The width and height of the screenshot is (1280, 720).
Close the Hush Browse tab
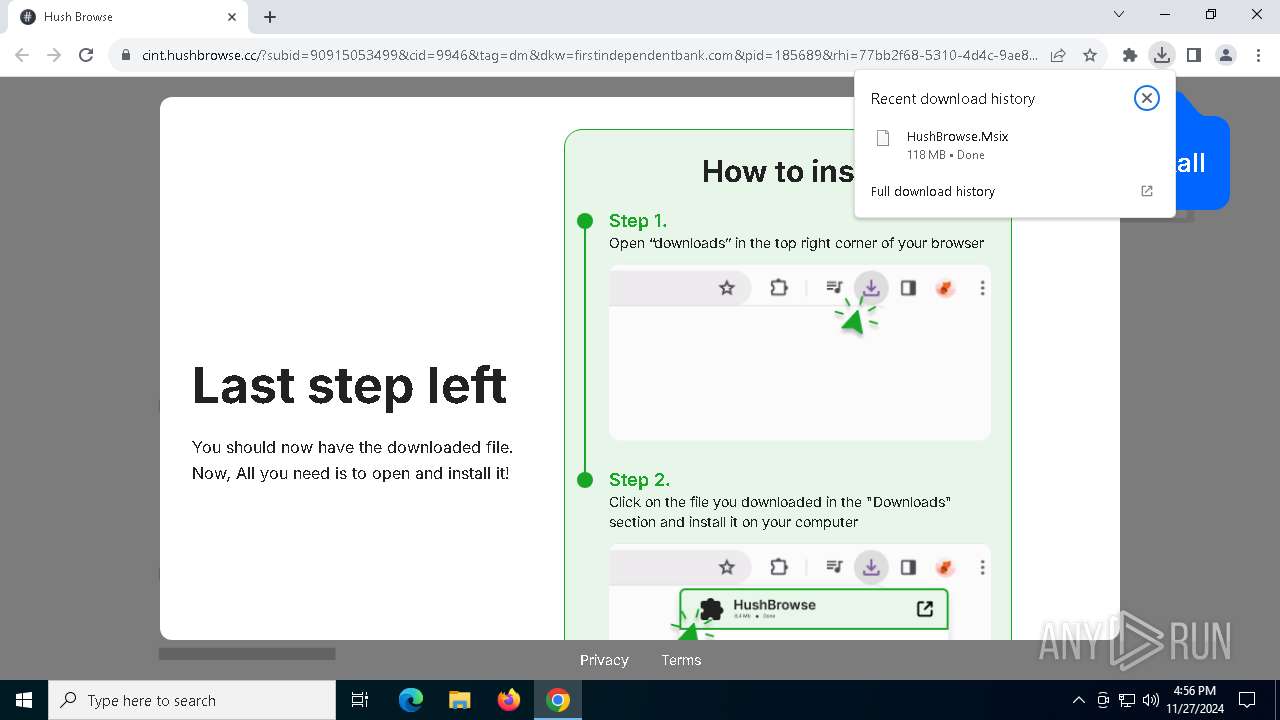point(232,17)
